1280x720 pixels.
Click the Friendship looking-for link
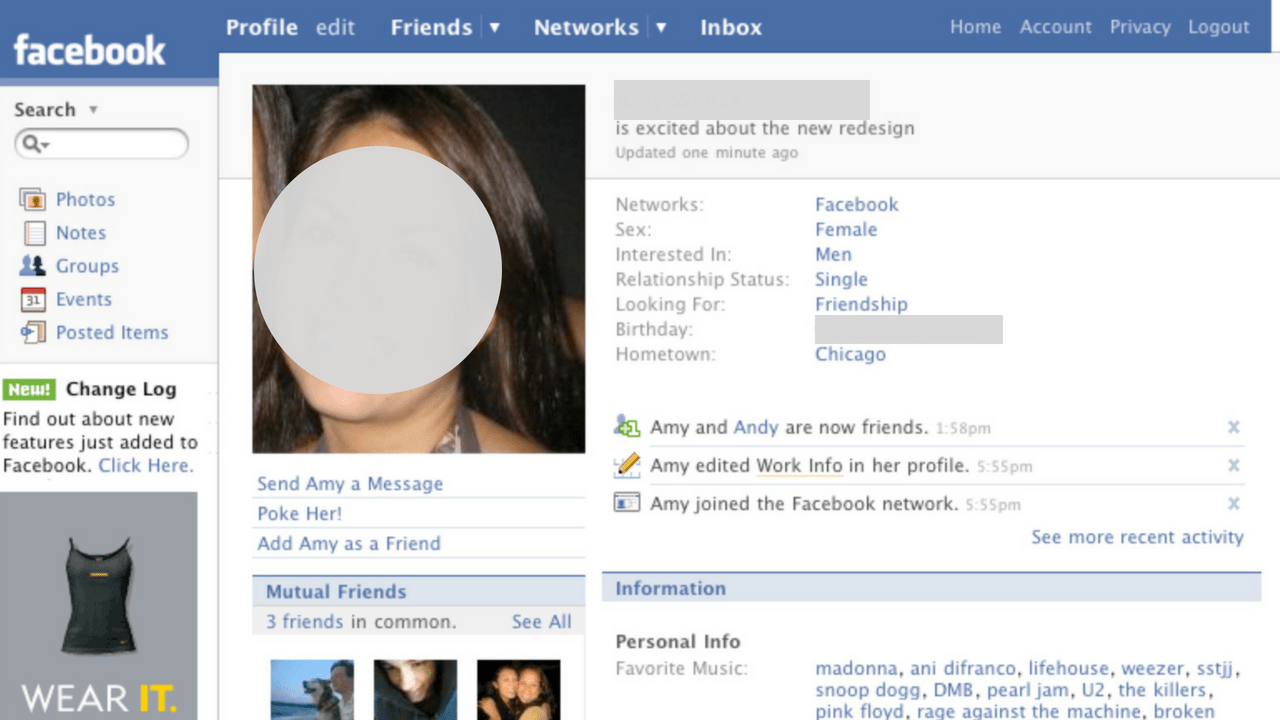click(861, 304)
